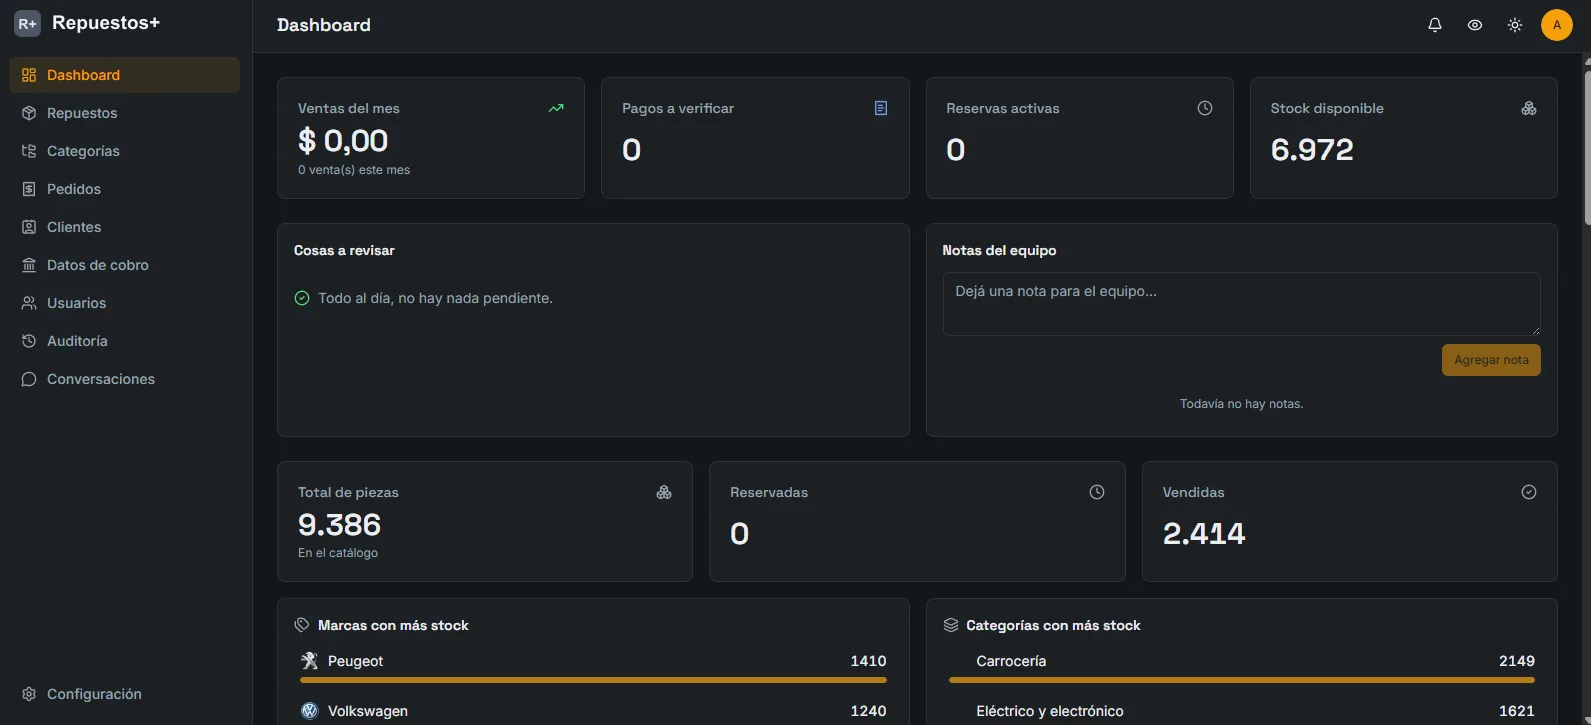This screenshot has width=1591, height=725.
Task: Toggle the eye visibility icon in header
Action: click(1475, 25)
